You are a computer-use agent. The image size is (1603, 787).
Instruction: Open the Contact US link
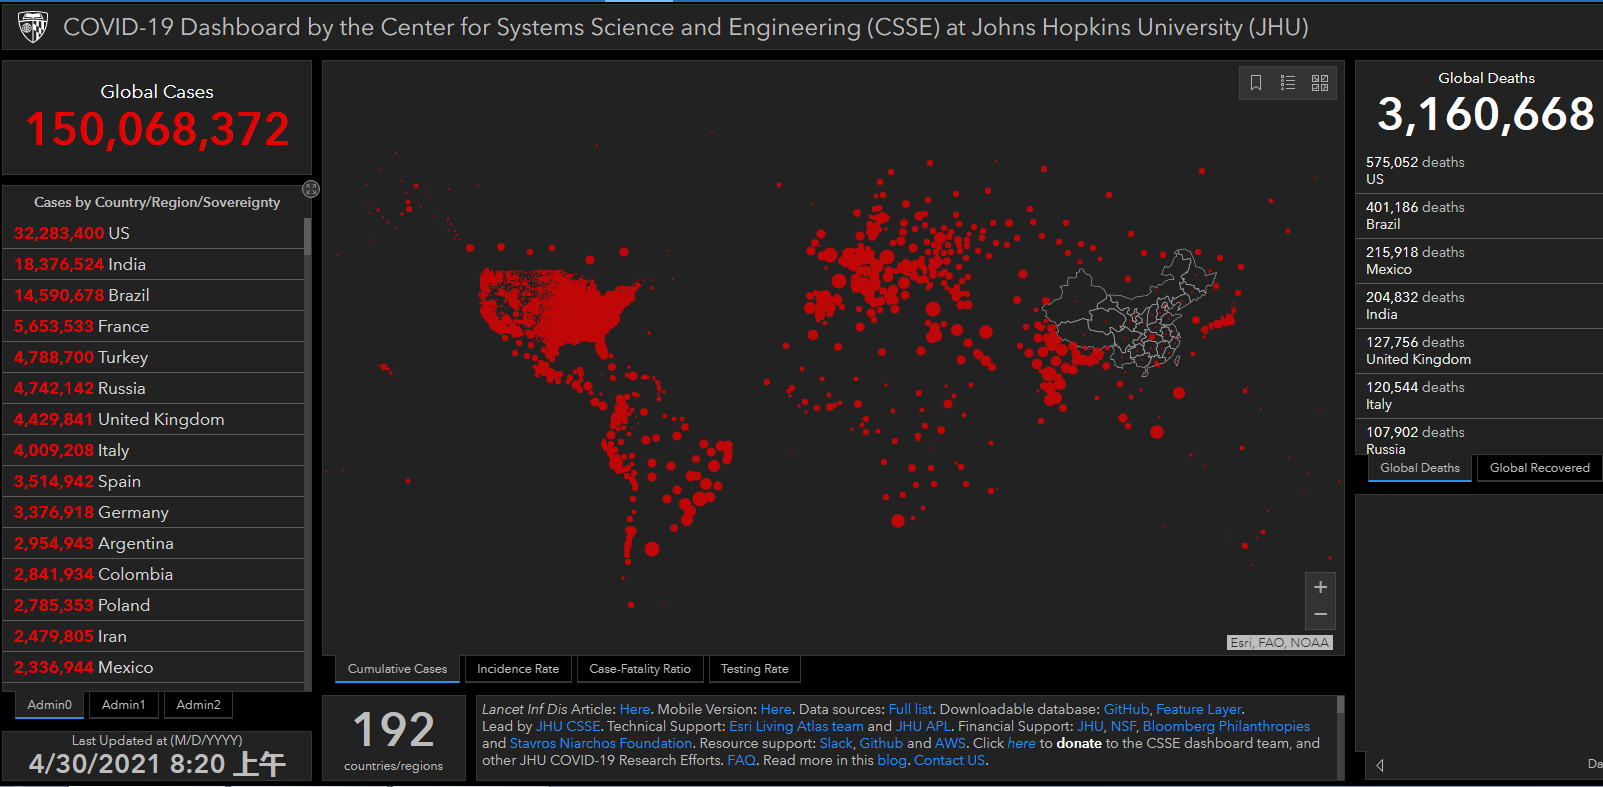pyautogui.click(x=949, y=760)
